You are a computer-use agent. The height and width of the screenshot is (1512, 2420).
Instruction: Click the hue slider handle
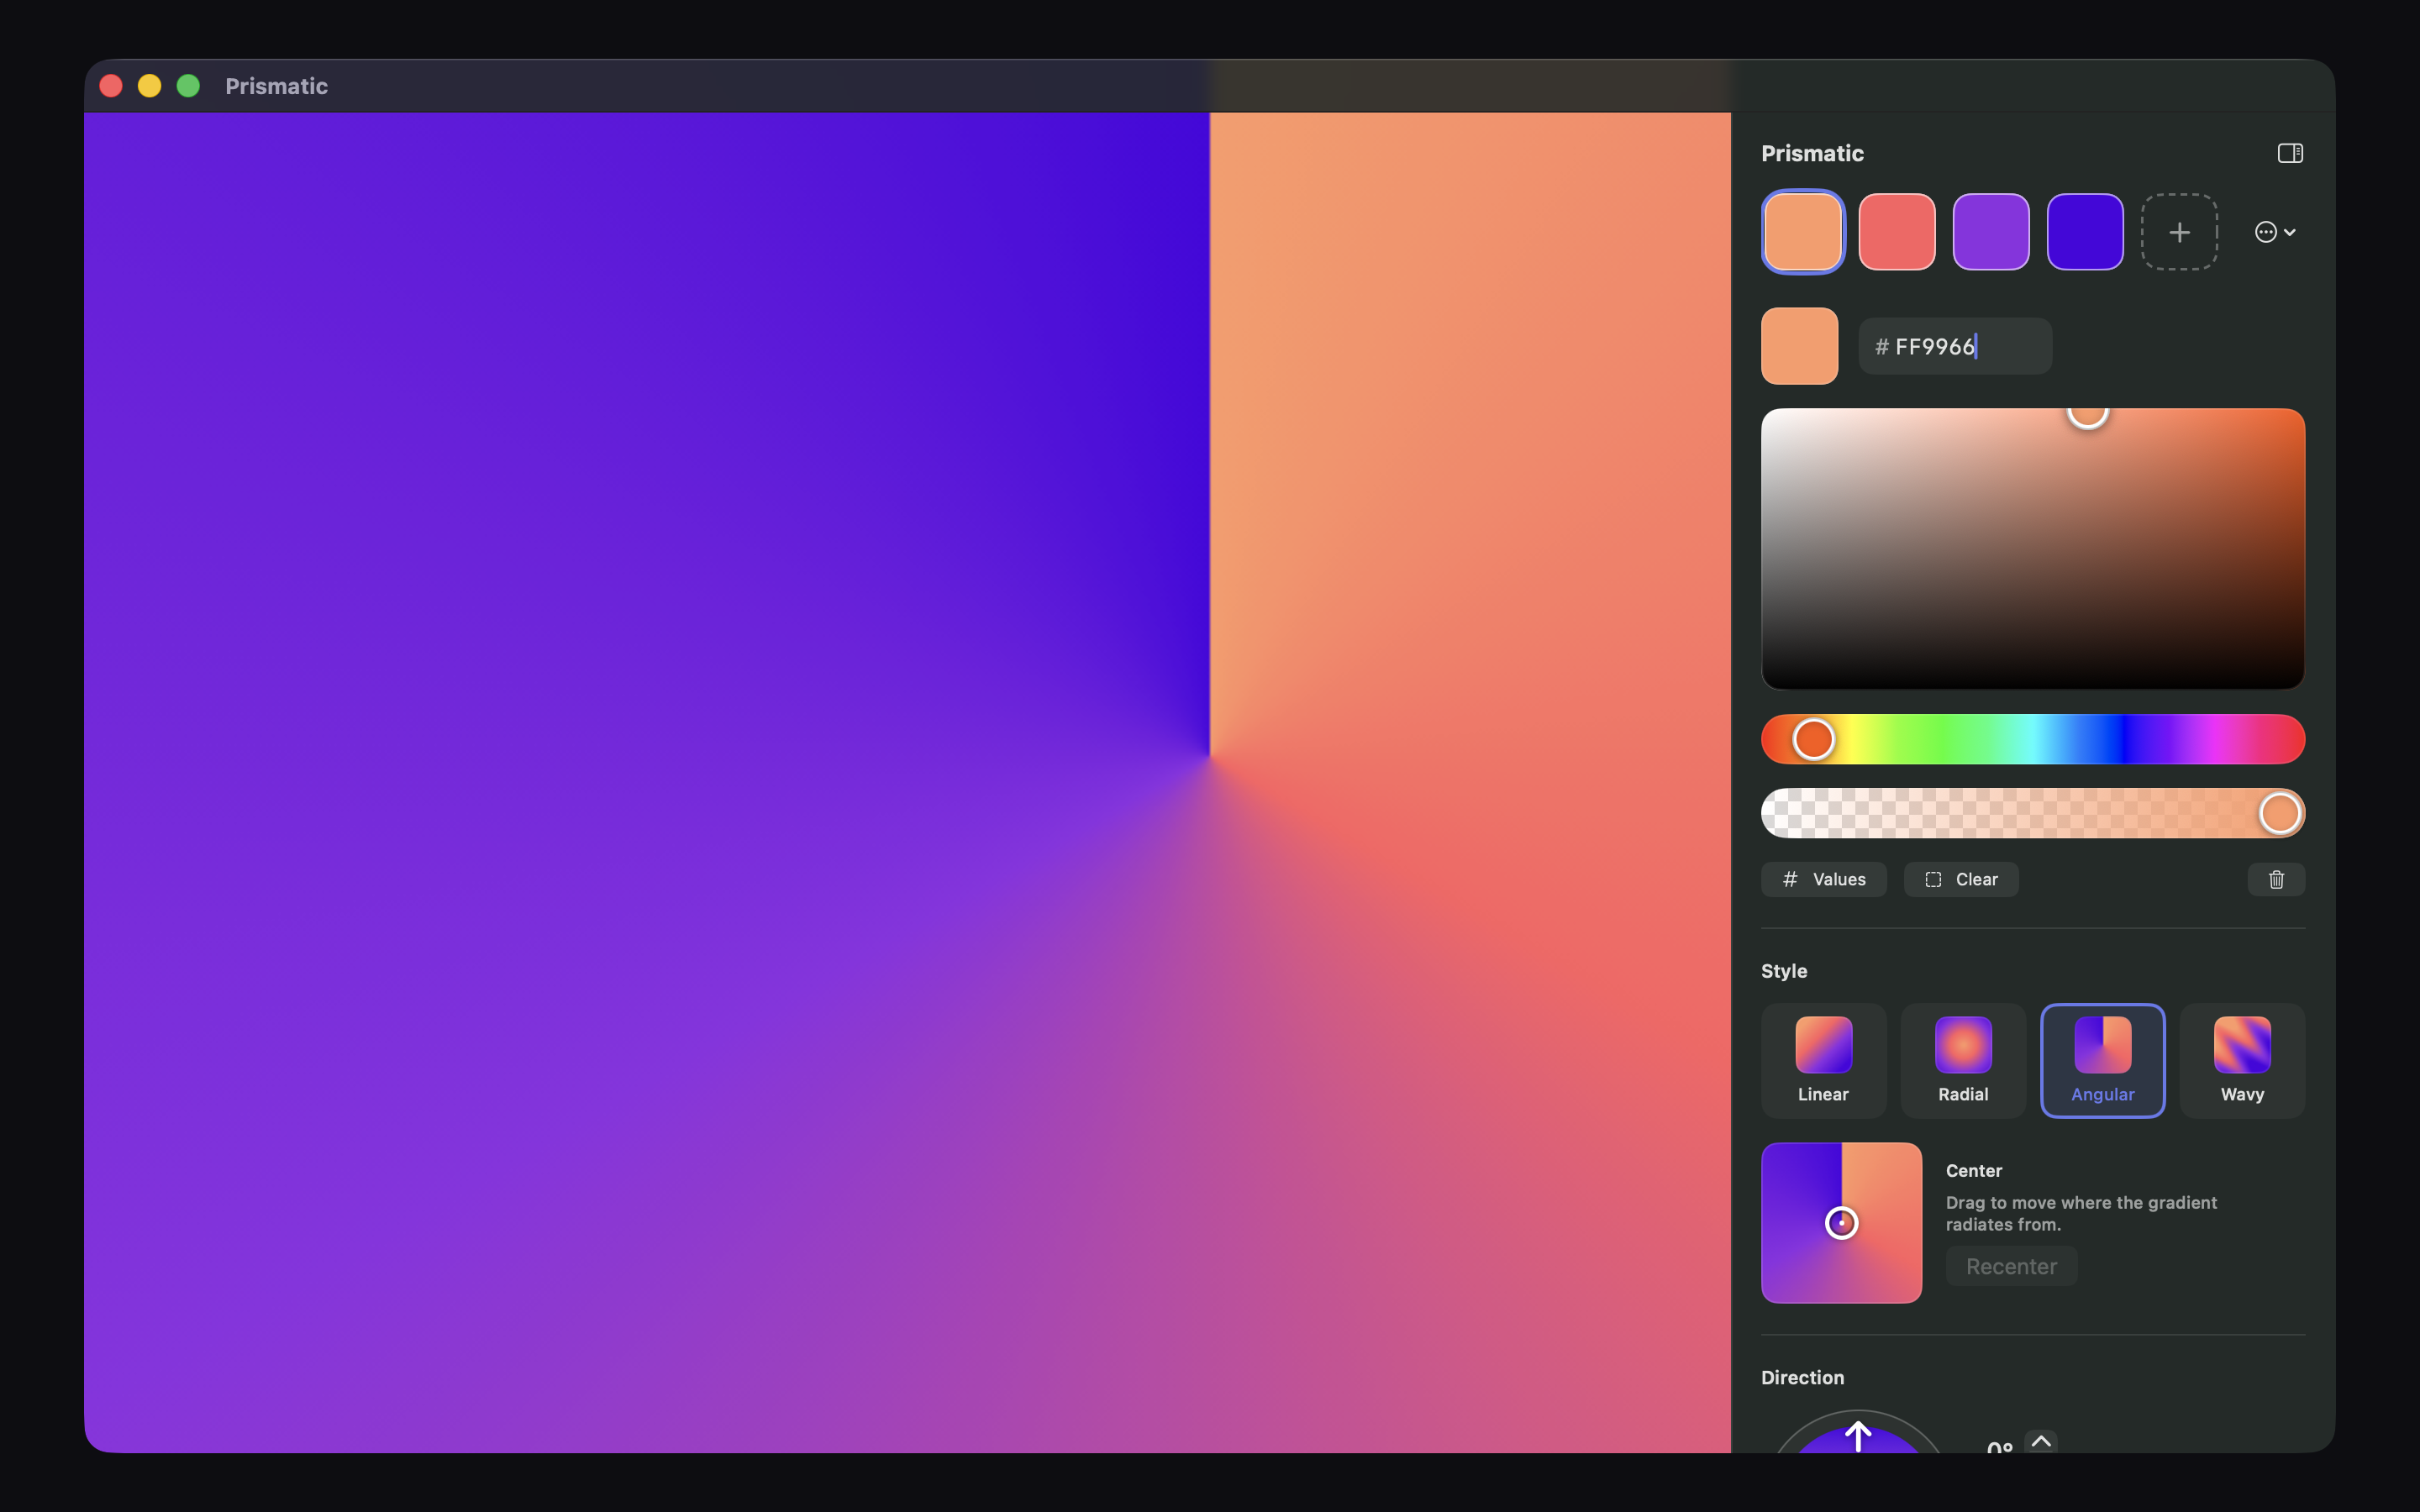[x=1813, y=739]
